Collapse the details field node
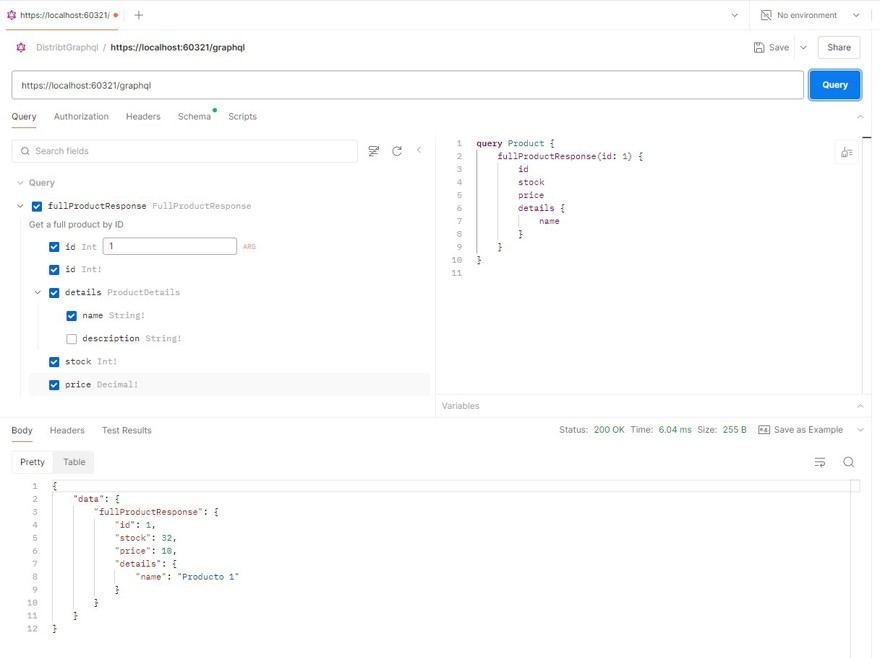880x658 pixels. click(x=38, y=293)
